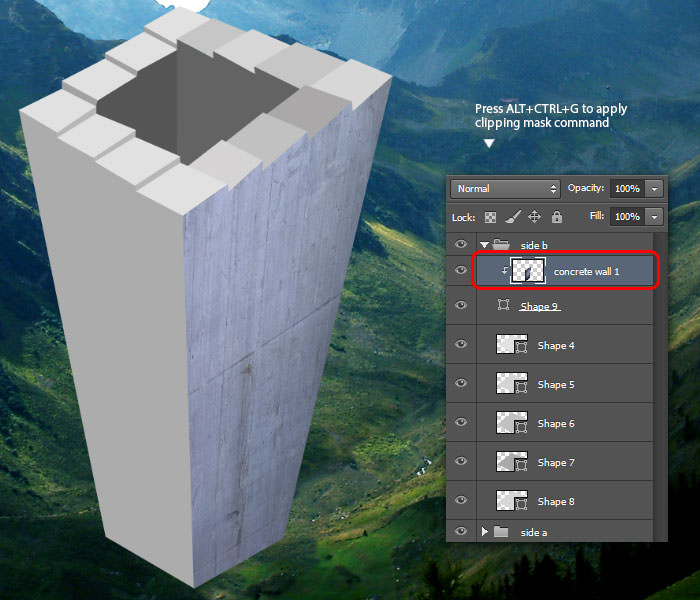
Task: Toggle lock position move icon
Action: 534,217
